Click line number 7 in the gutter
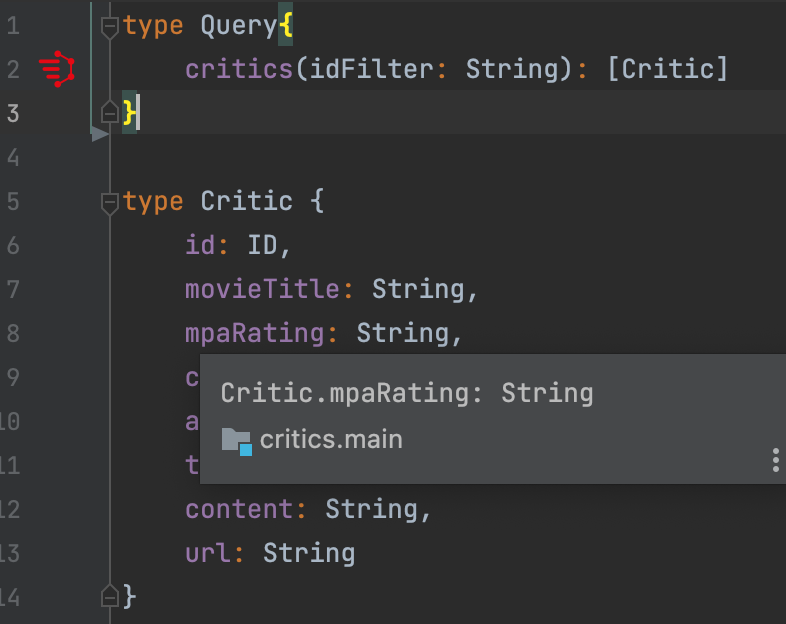 [x=13, y=290]
